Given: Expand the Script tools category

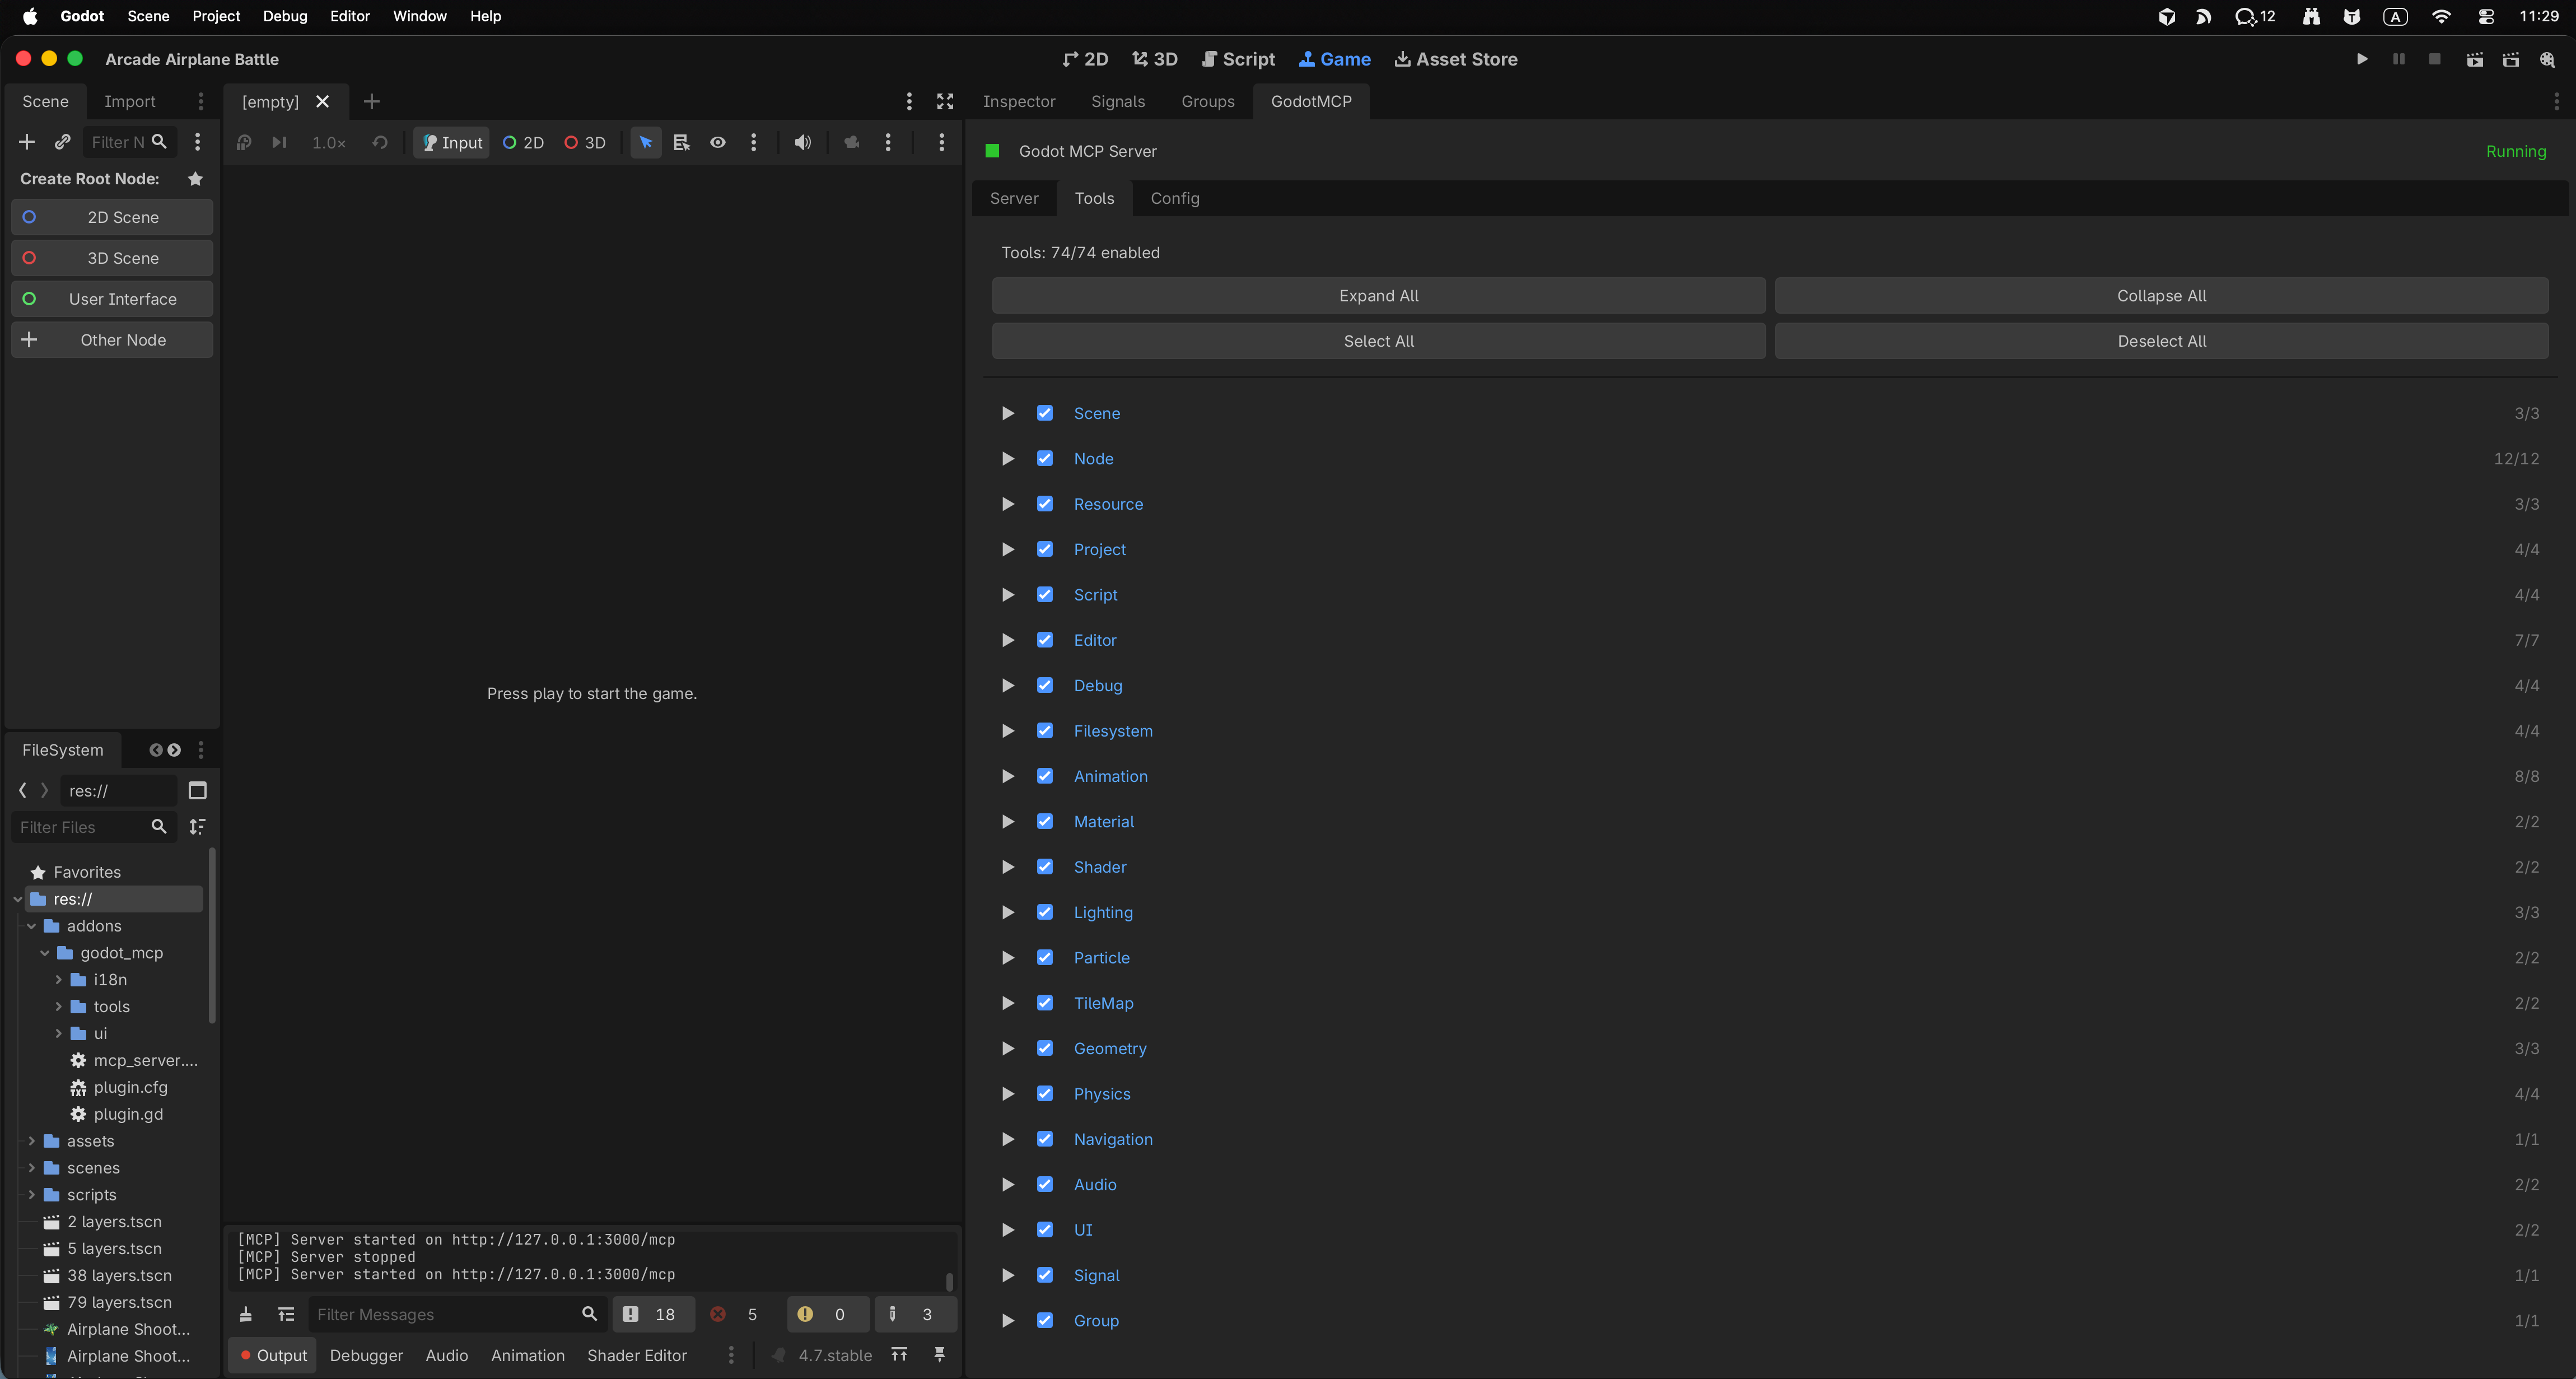Looking at the screenshot, I should 1008,595.
